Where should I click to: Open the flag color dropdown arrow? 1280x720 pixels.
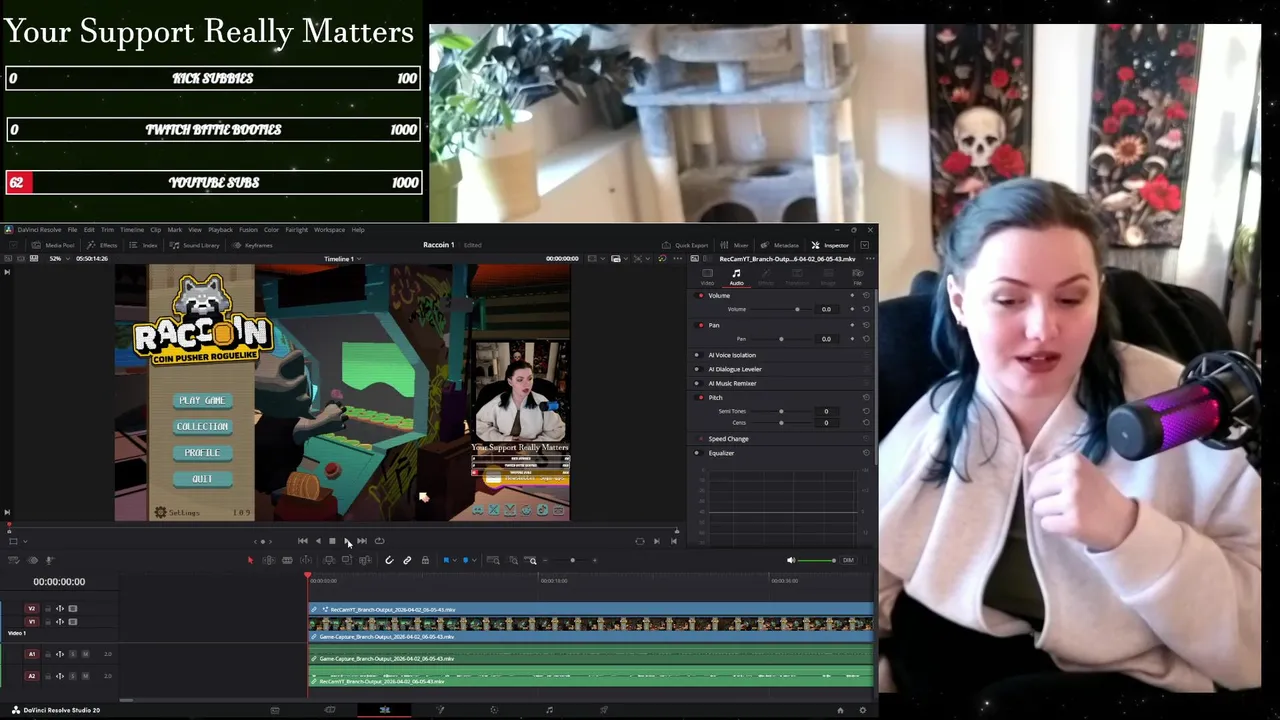[x=455, y=560]
